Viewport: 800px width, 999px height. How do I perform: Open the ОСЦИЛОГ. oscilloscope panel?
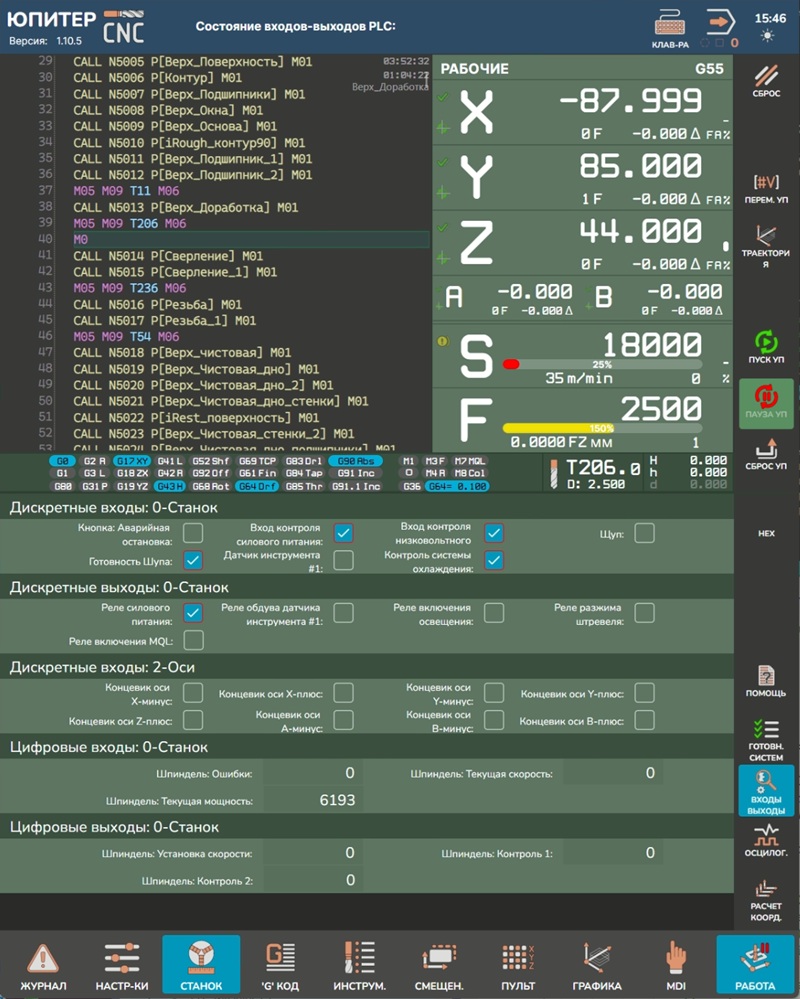(x=766, y=840)
